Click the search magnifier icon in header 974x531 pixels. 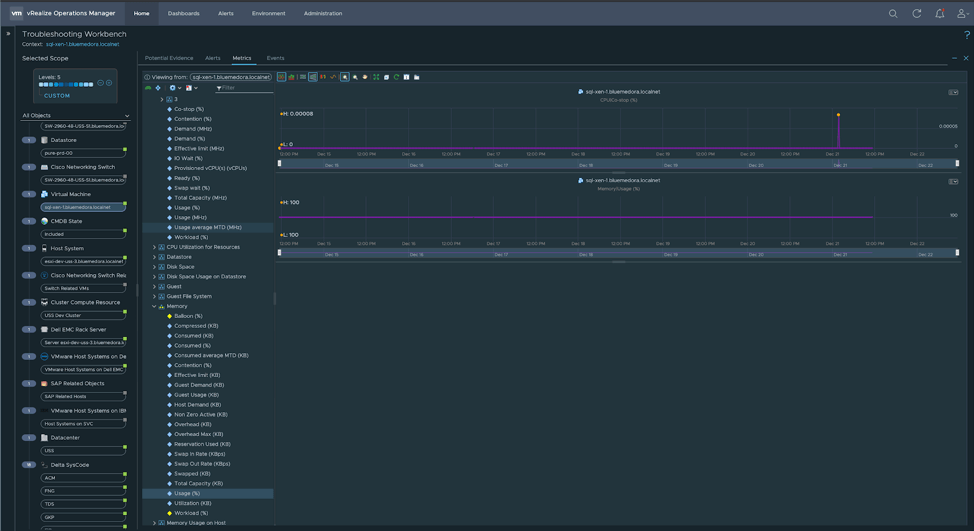893,13
